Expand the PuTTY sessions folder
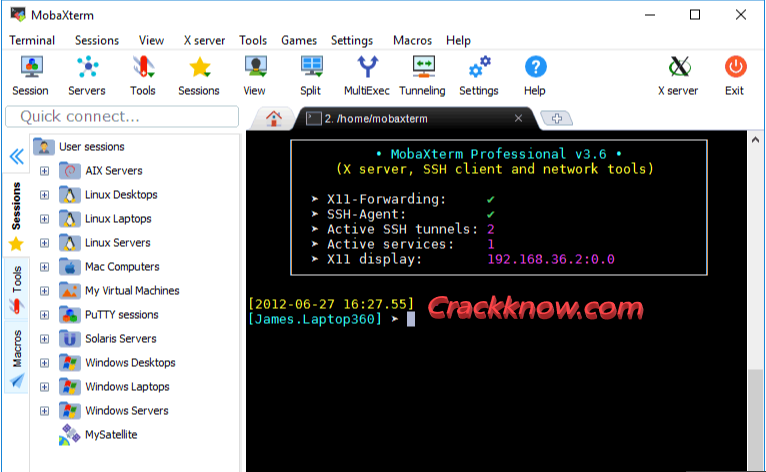 tap(44, 315)
